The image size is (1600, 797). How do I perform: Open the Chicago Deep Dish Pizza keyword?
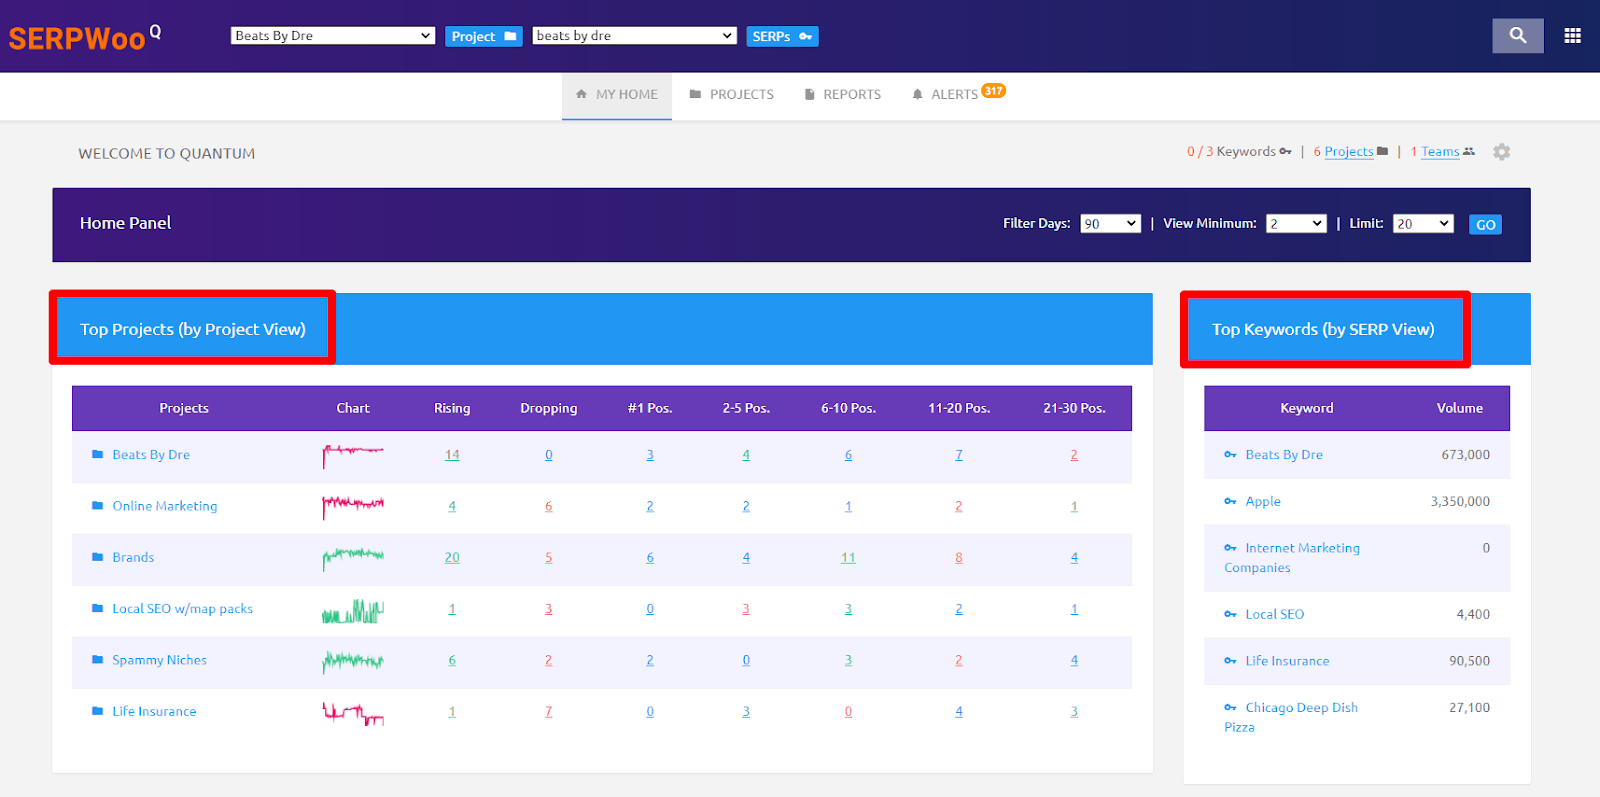click(x=1291, y=717)
